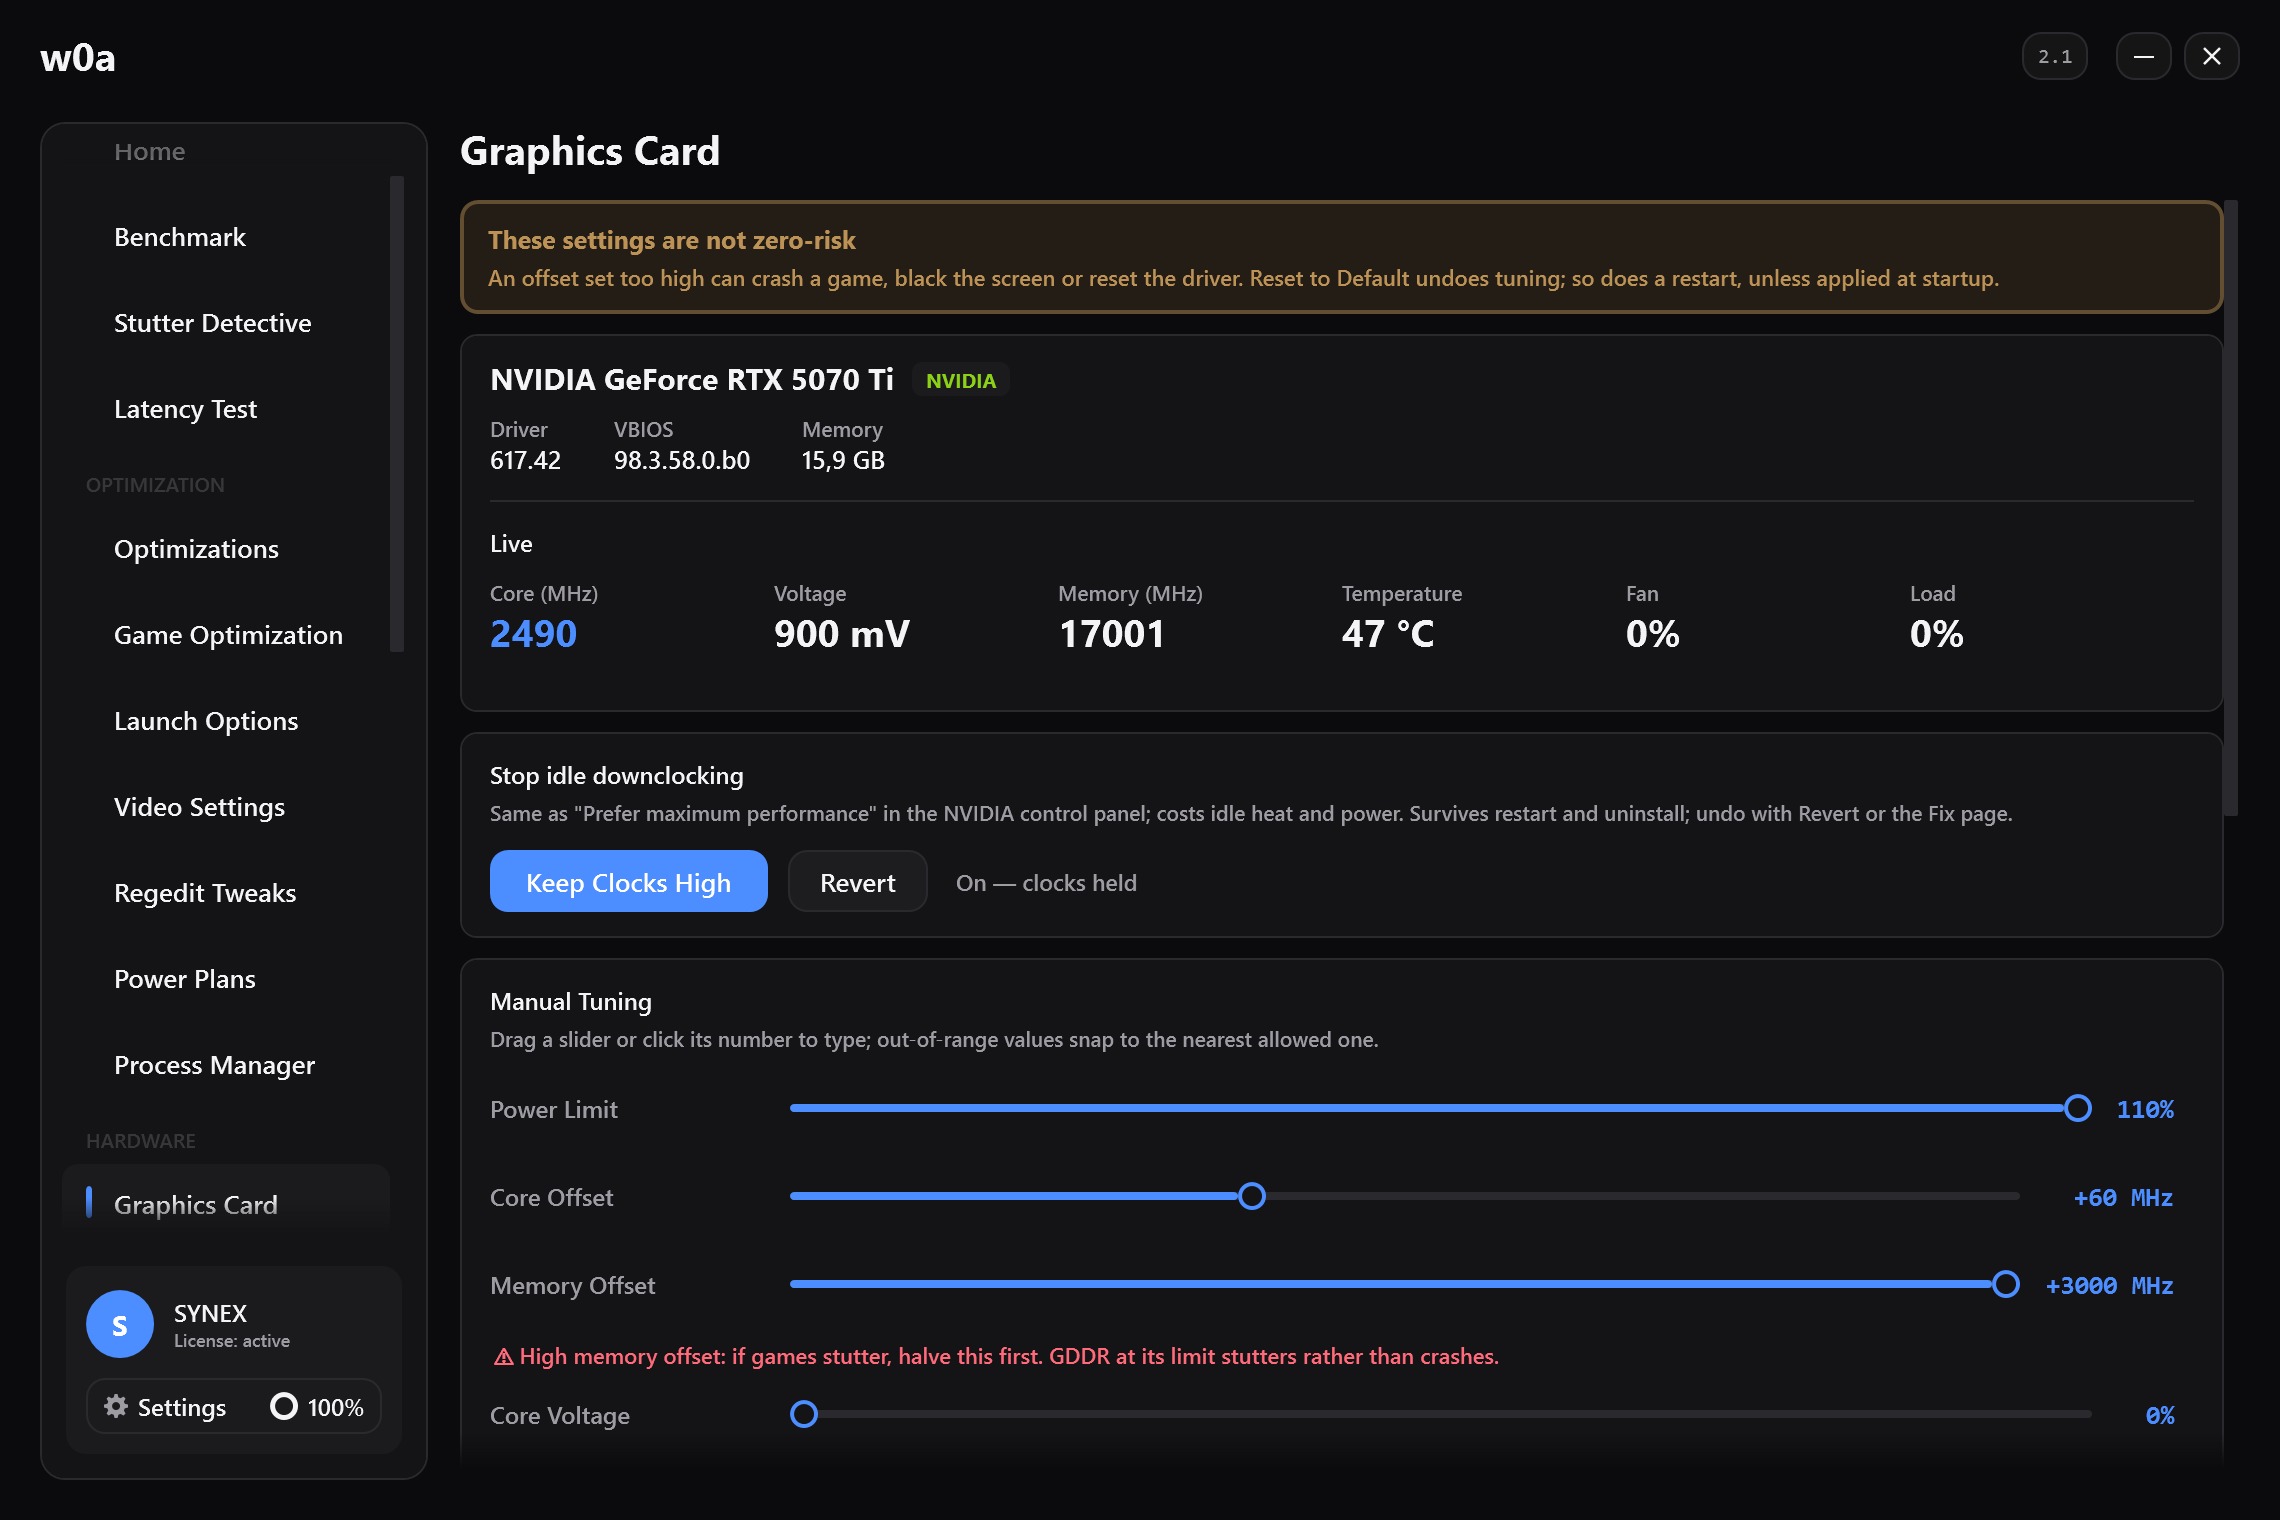
Task: Open the Home page
Action: pyautogui.click(x=150, y=152)
